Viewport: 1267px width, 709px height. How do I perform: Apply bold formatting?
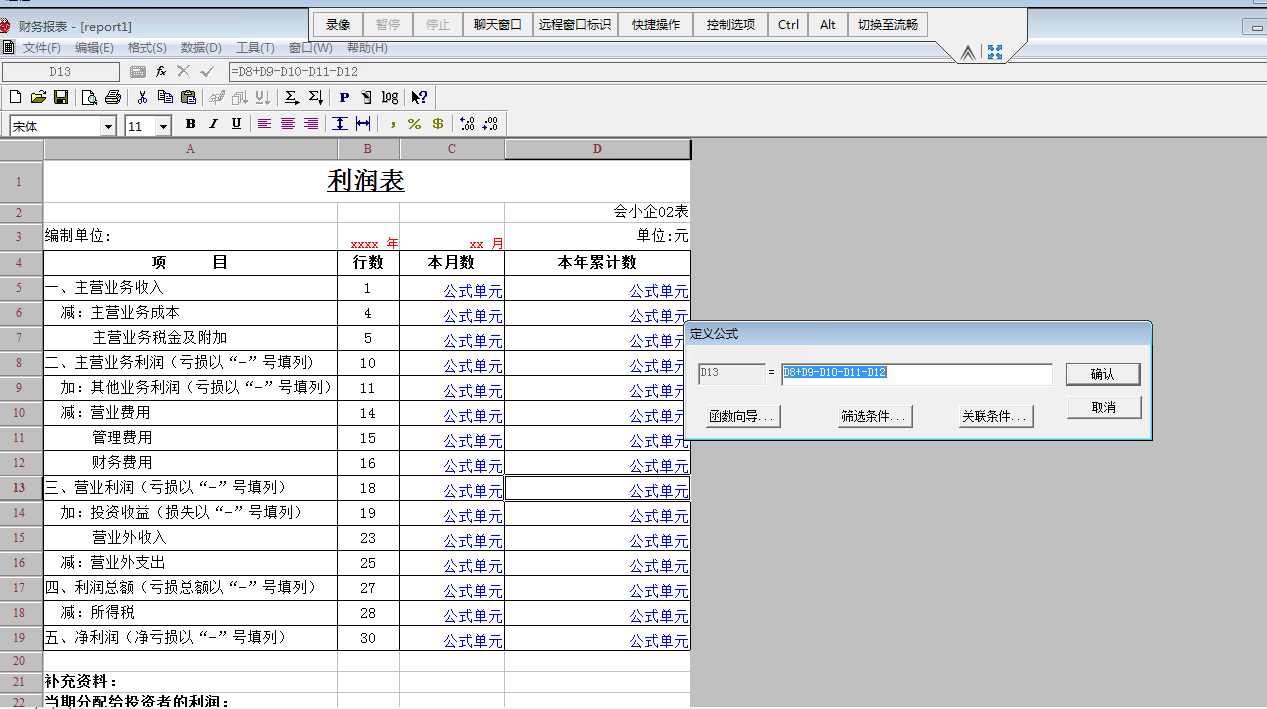tap(190, 124)
